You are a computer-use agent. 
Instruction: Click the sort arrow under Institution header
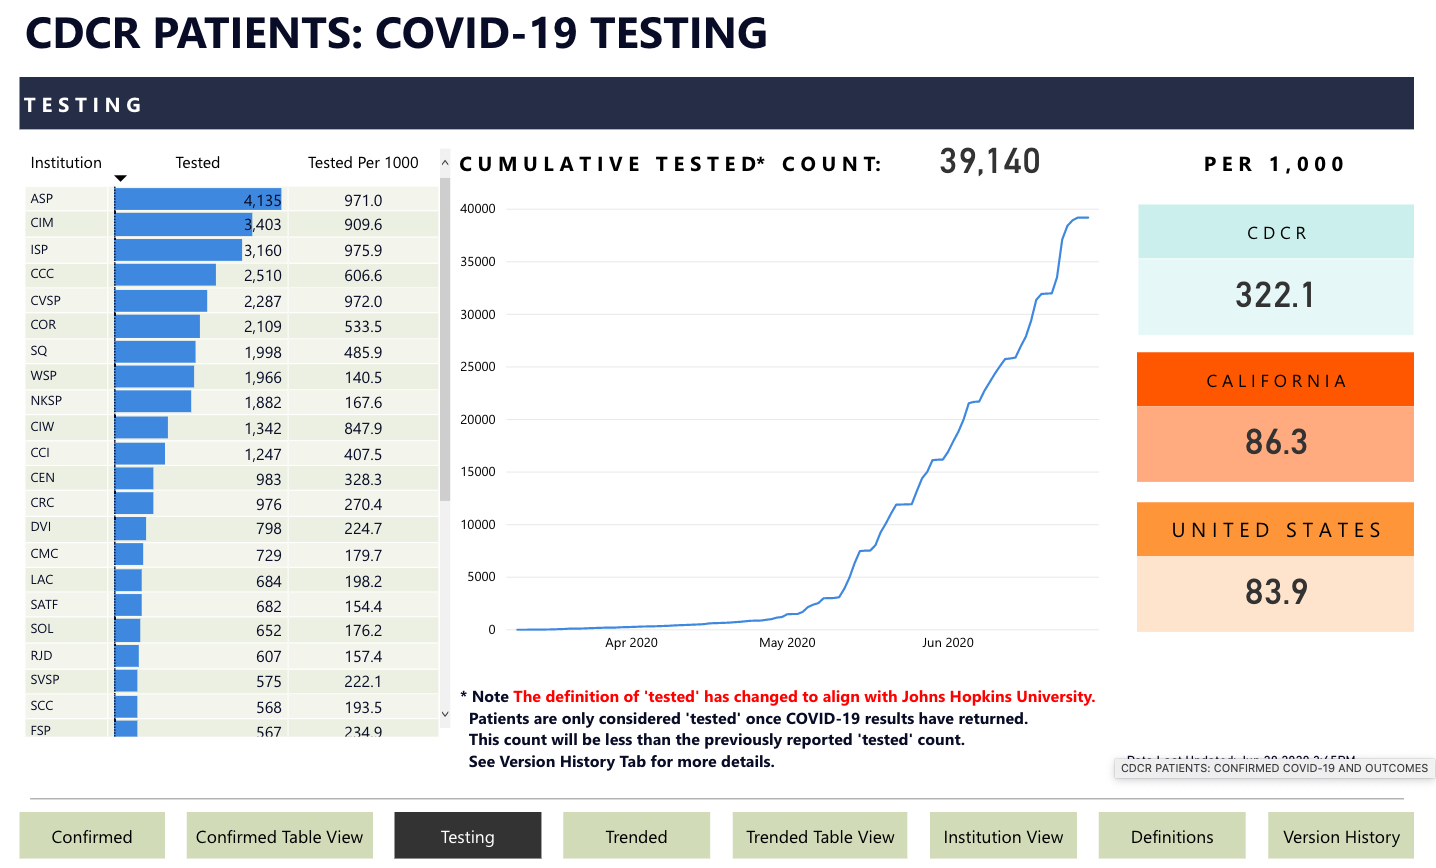pyautogui.click(x=120, y=179)
